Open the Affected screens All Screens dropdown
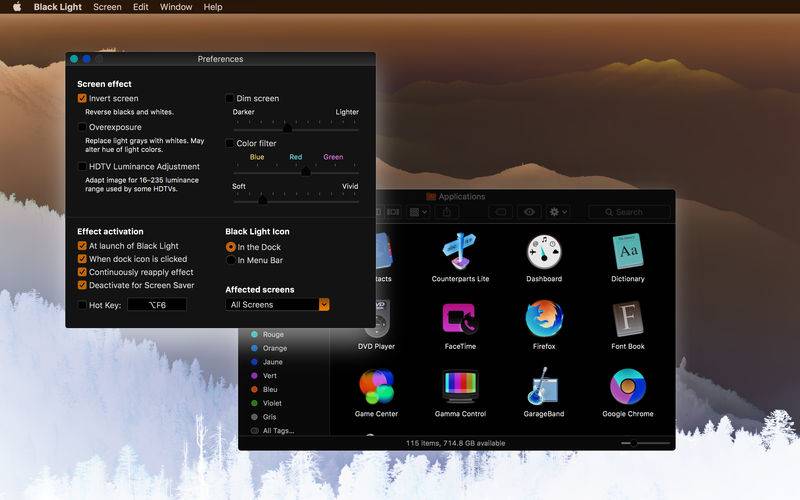 277,305
